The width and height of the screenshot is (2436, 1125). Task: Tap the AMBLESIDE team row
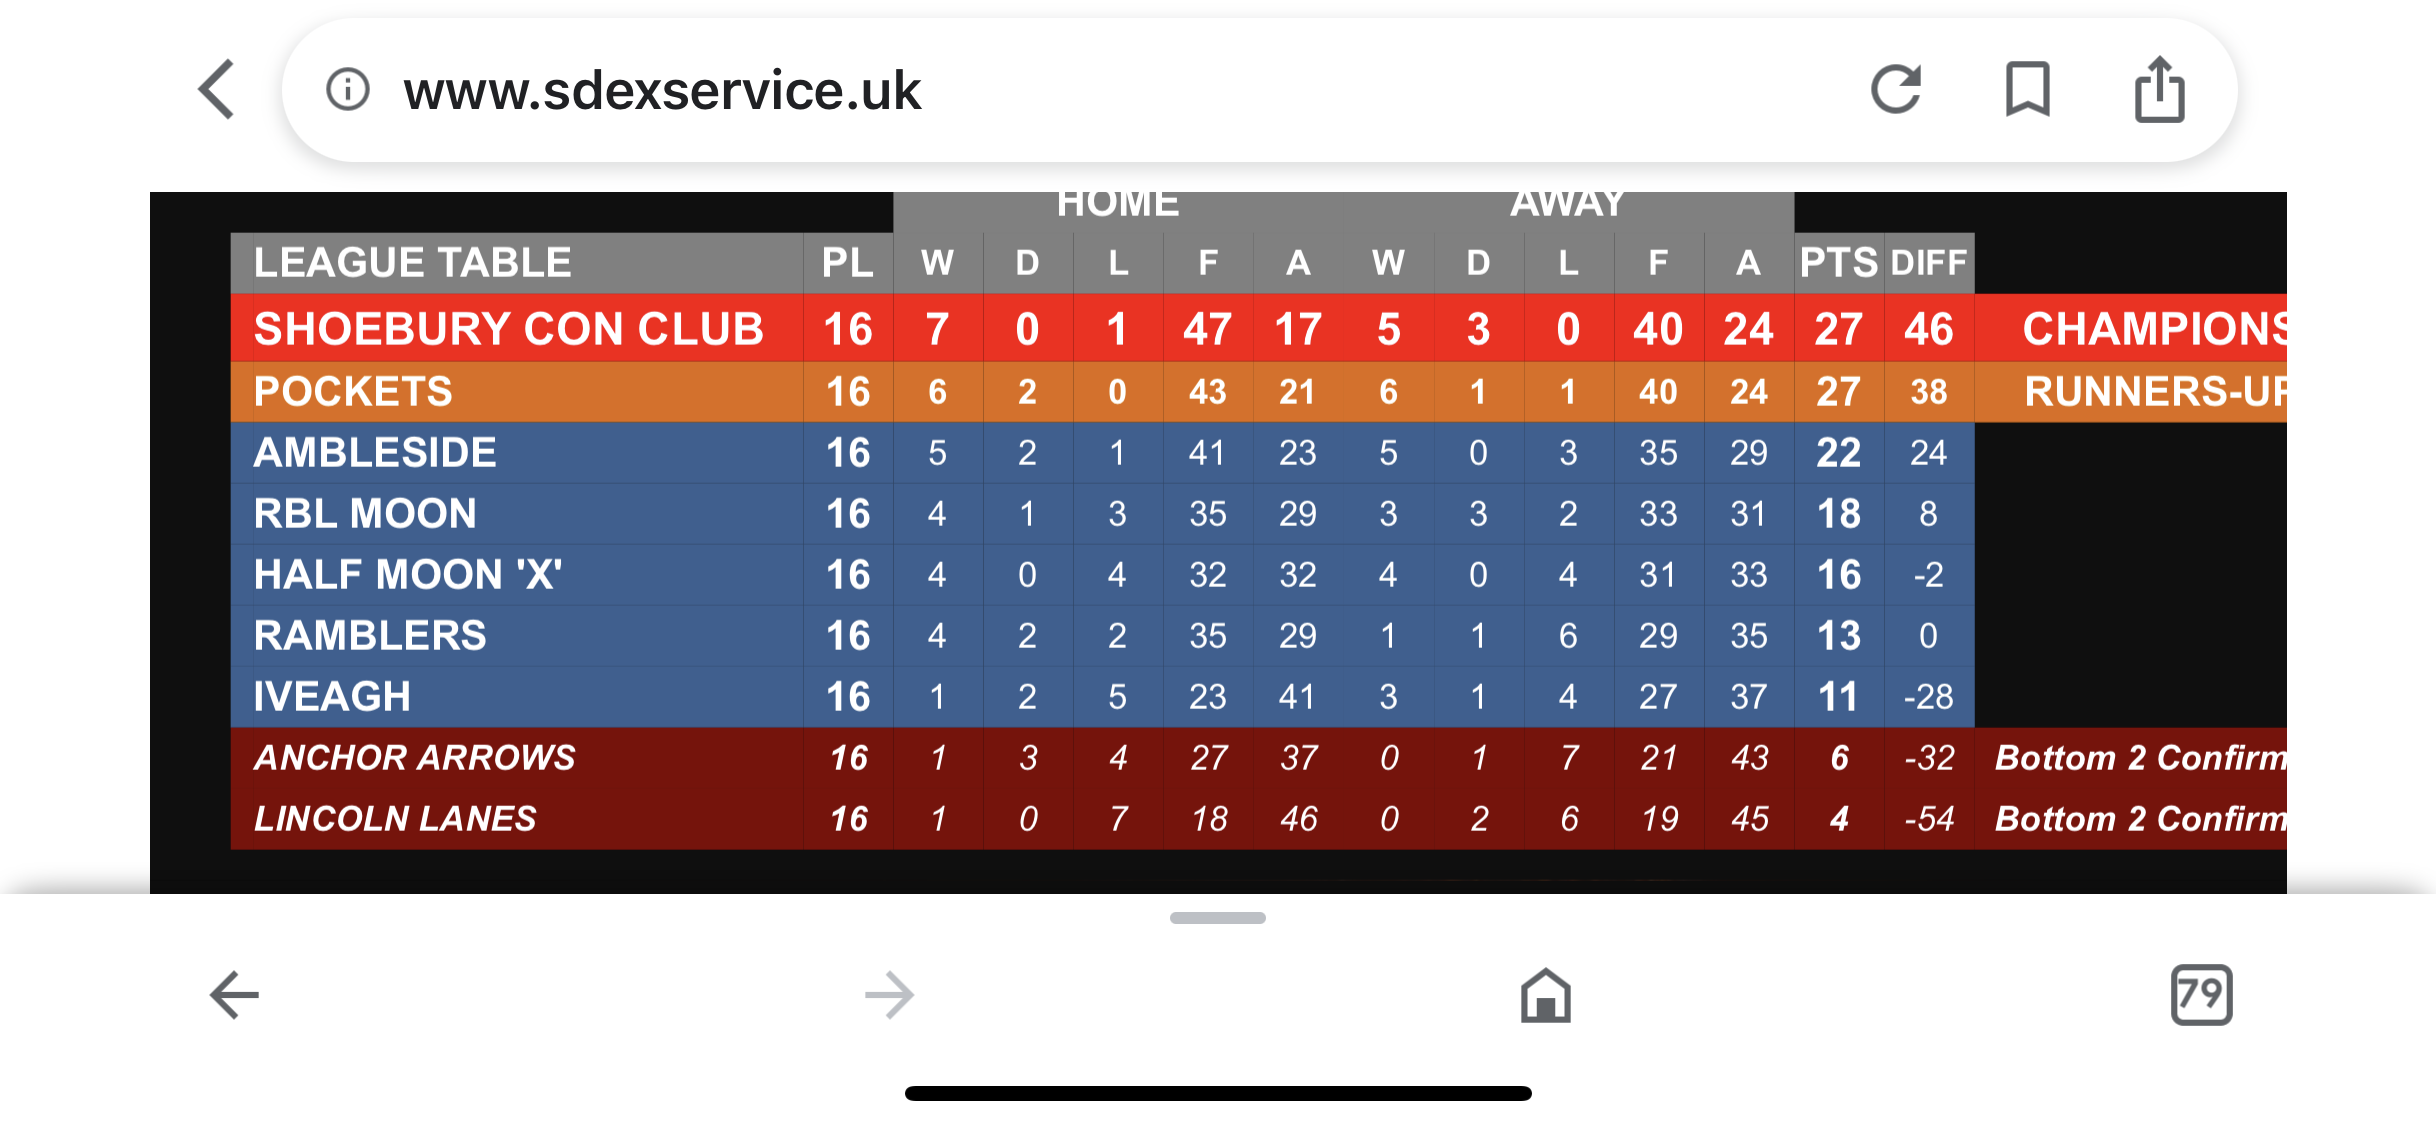(1103, 452)
